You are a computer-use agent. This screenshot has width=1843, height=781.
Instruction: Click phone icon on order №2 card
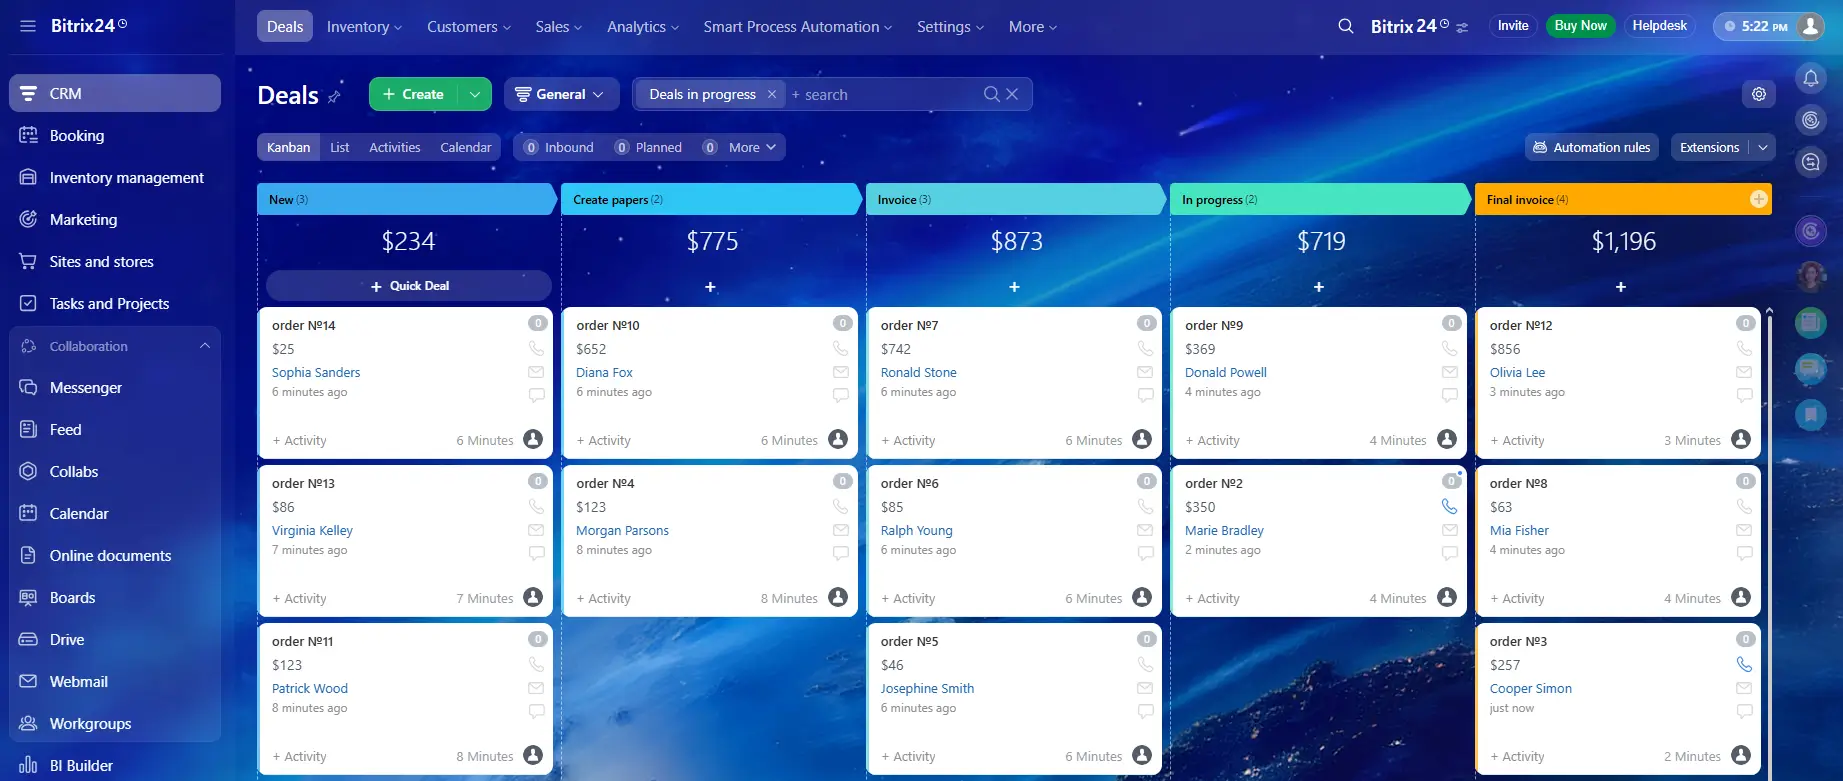coord(1449,507)
